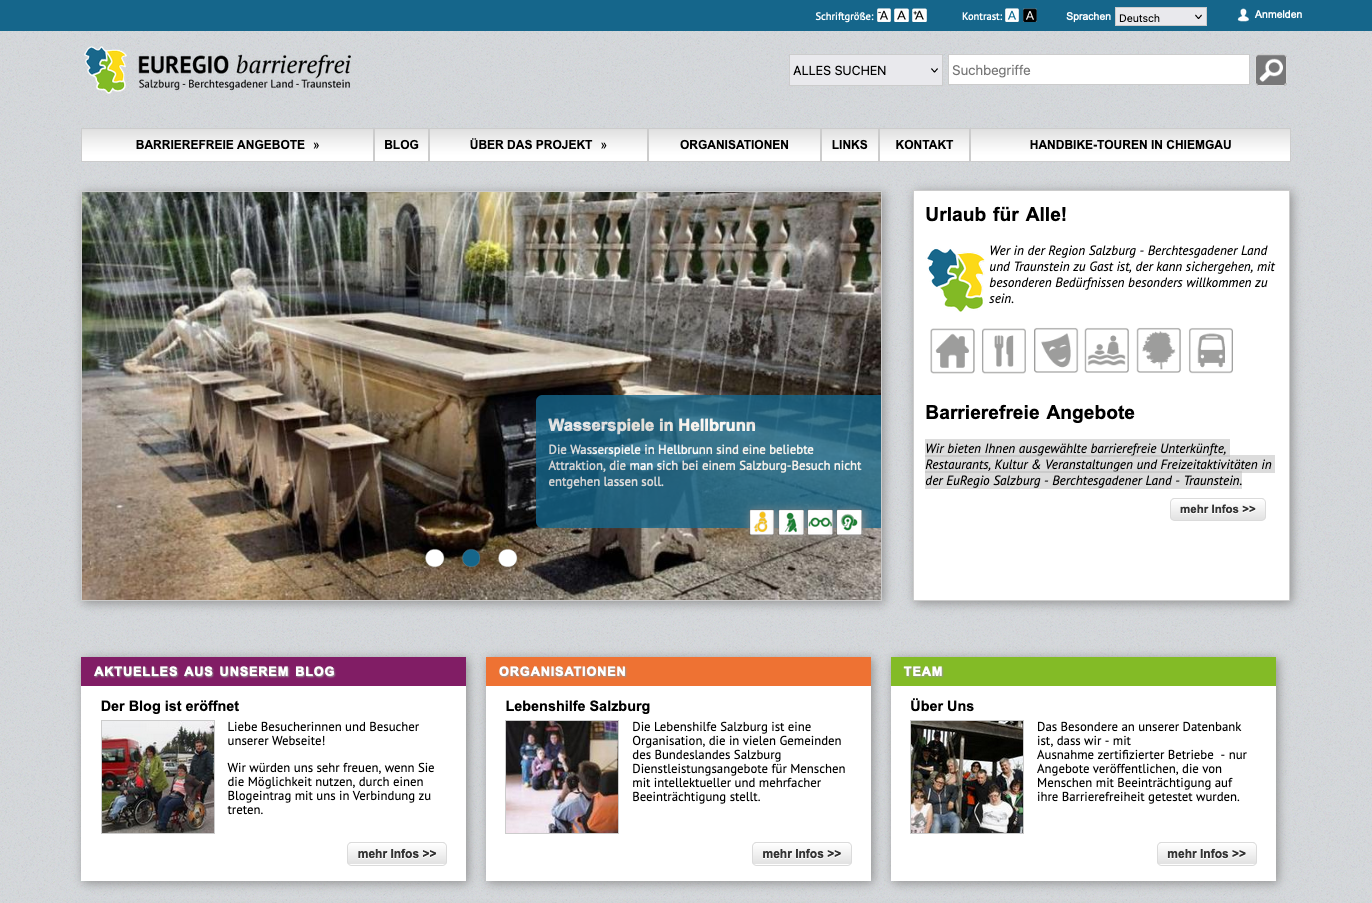Expand the Barrierefreie Angebote menu
This screenshot has height=903, width=1372.
click(227, 145)
